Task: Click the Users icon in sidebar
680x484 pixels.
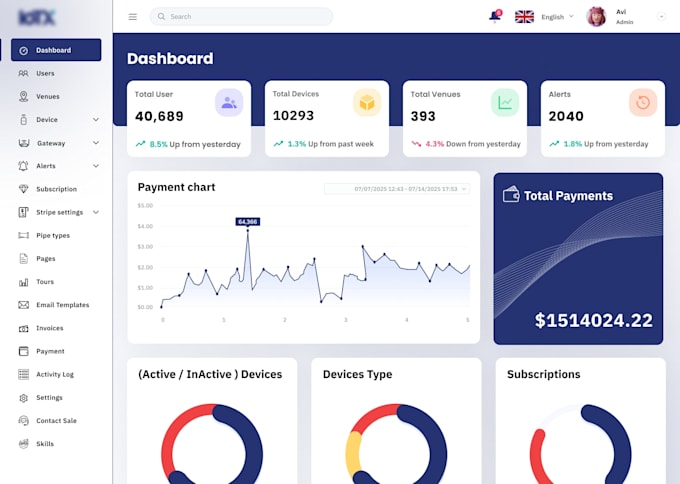Action: click(23, 73)
